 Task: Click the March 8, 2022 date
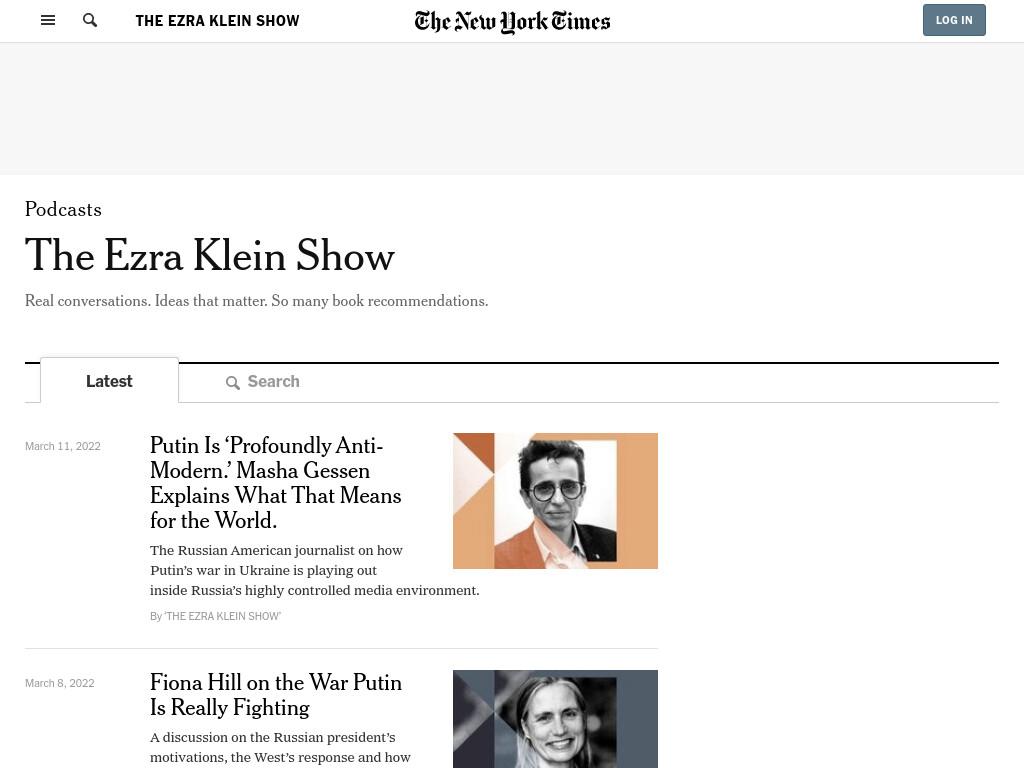(x=59, y=683)
